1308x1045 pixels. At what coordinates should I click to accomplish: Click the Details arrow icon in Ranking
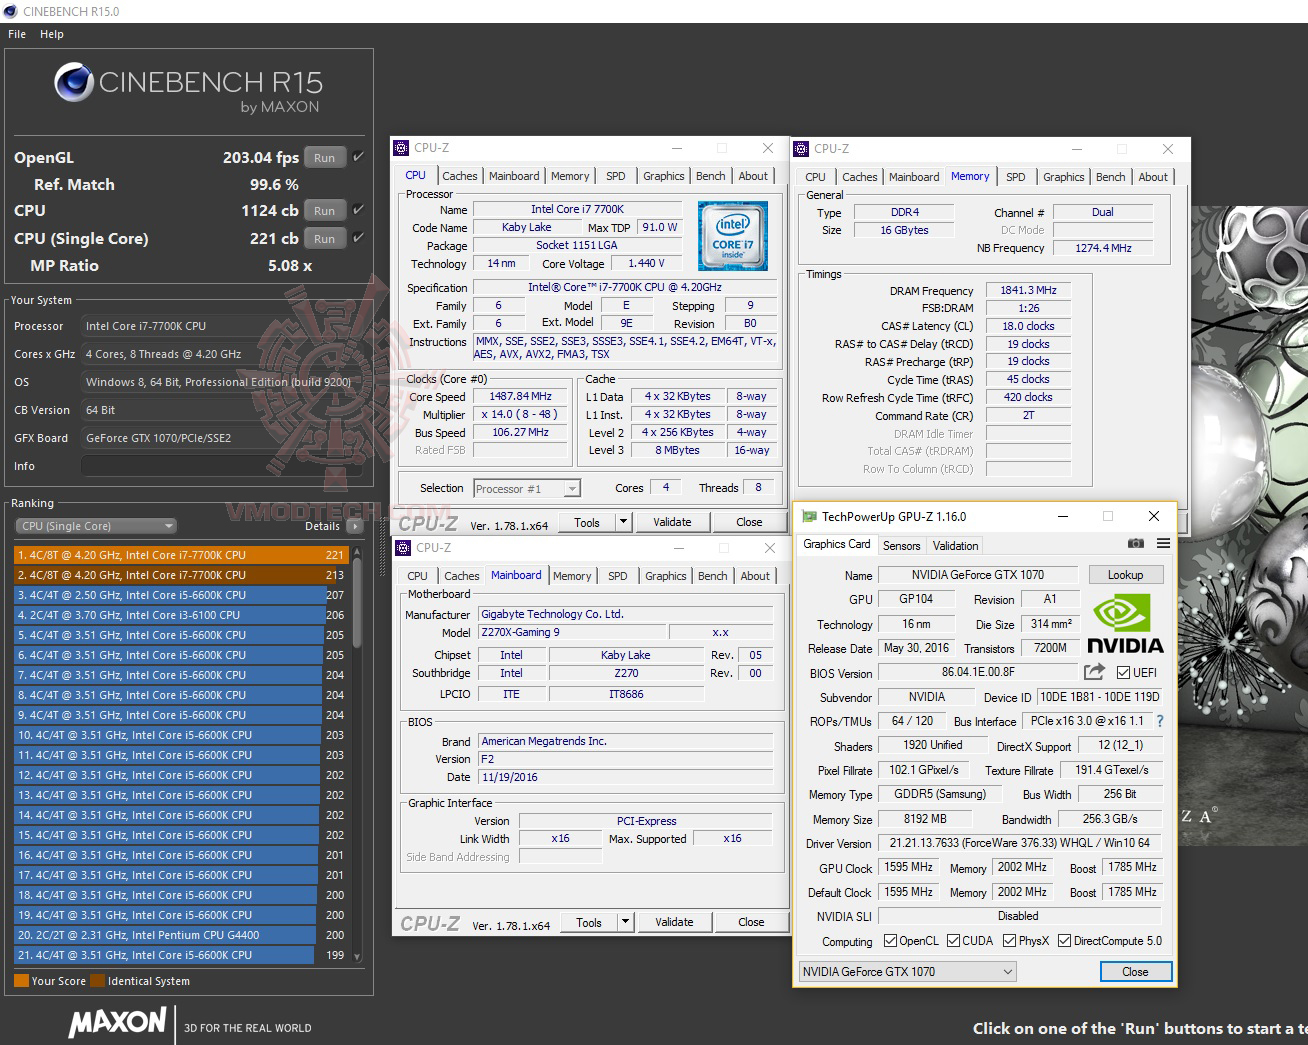point(355,526)
